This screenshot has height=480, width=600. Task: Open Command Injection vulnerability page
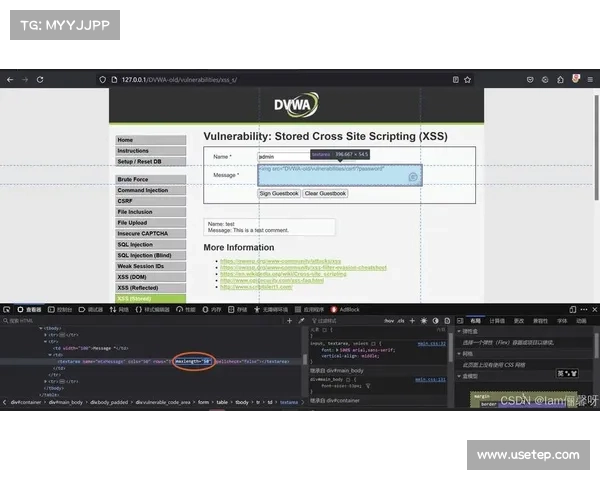click(151, 190)
